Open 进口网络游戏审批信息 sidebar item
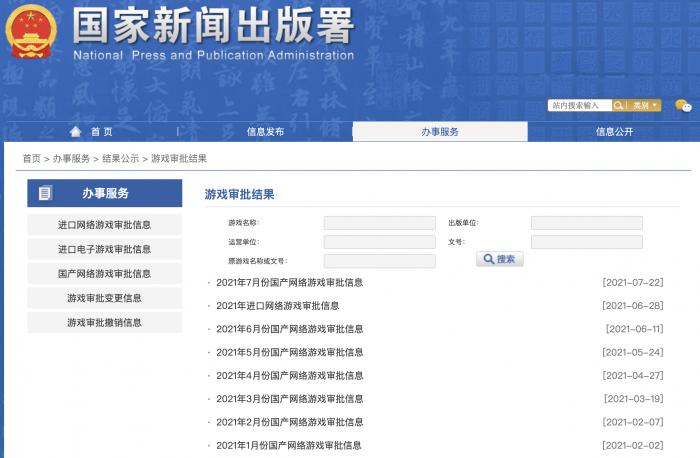Image resolution: width=700 pixels, height=458 pixels. [104, 225]
